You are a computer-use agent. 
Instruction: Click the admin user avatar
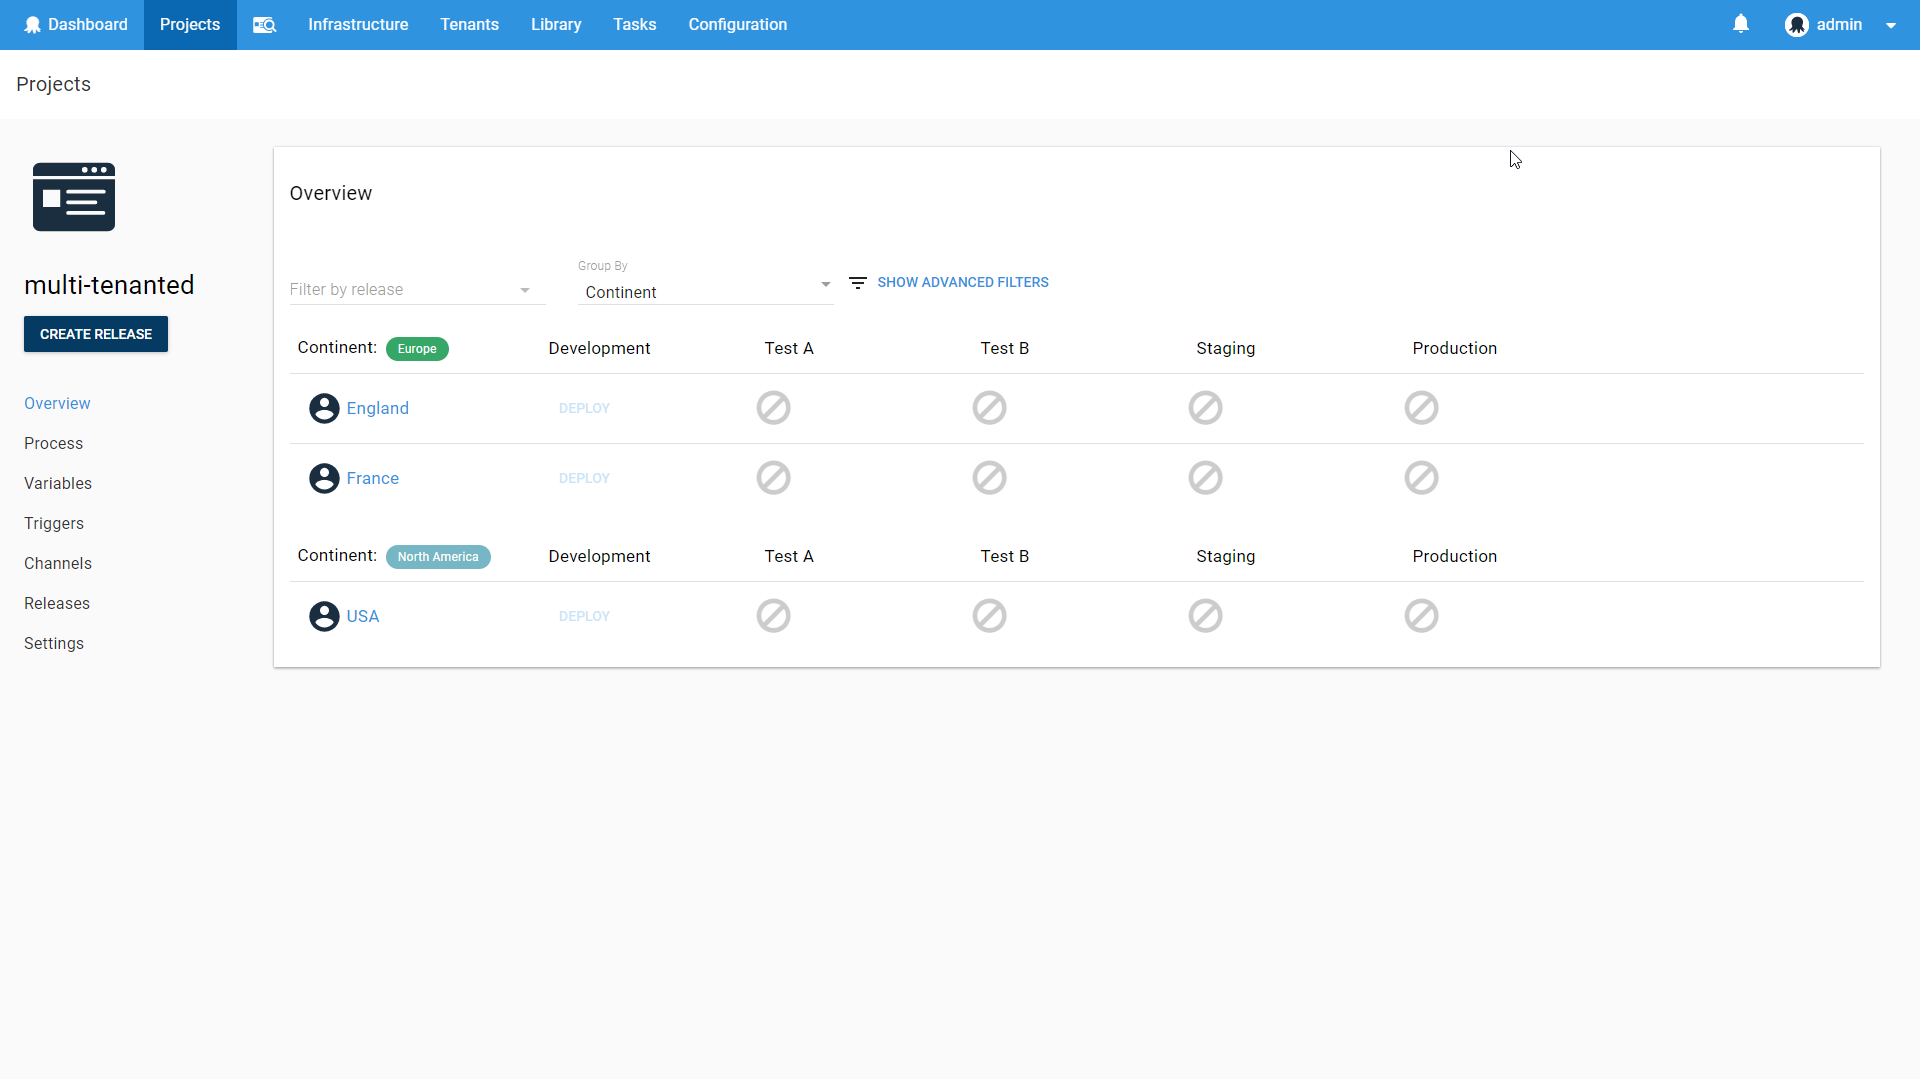1798,24
